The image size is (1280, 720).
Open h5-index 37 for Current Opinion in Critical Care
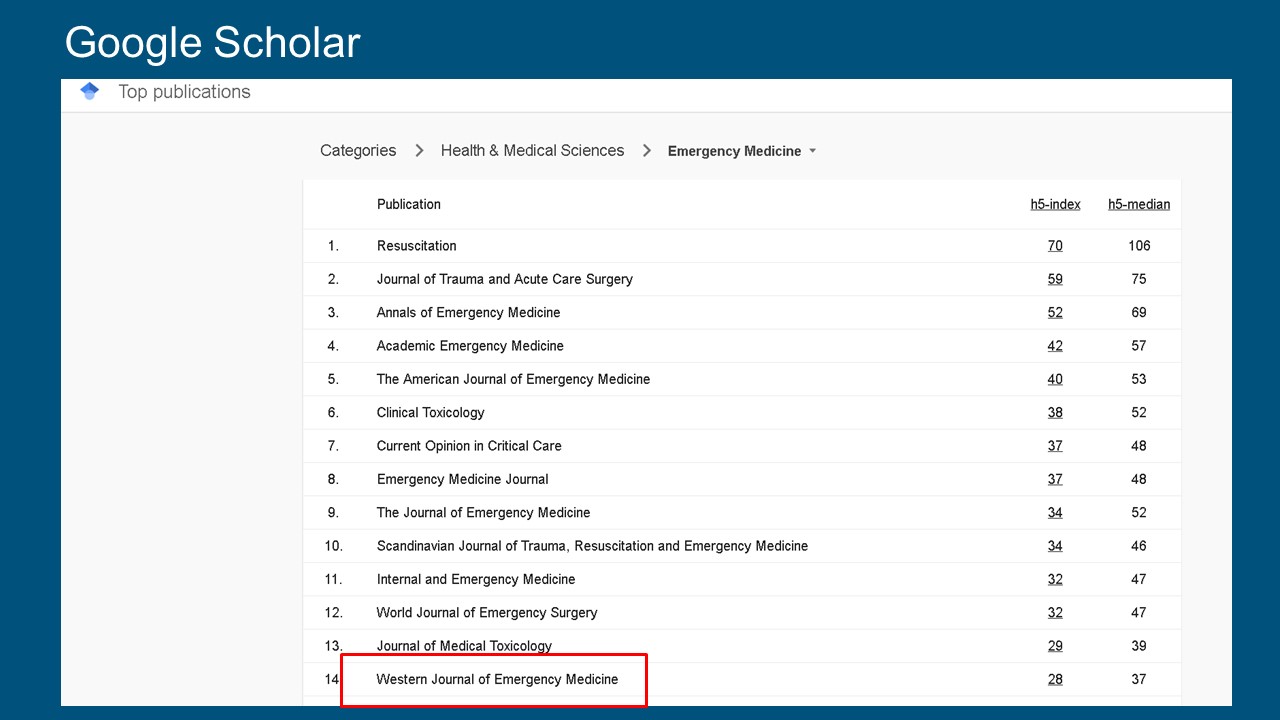click(x=1055, y=446)
